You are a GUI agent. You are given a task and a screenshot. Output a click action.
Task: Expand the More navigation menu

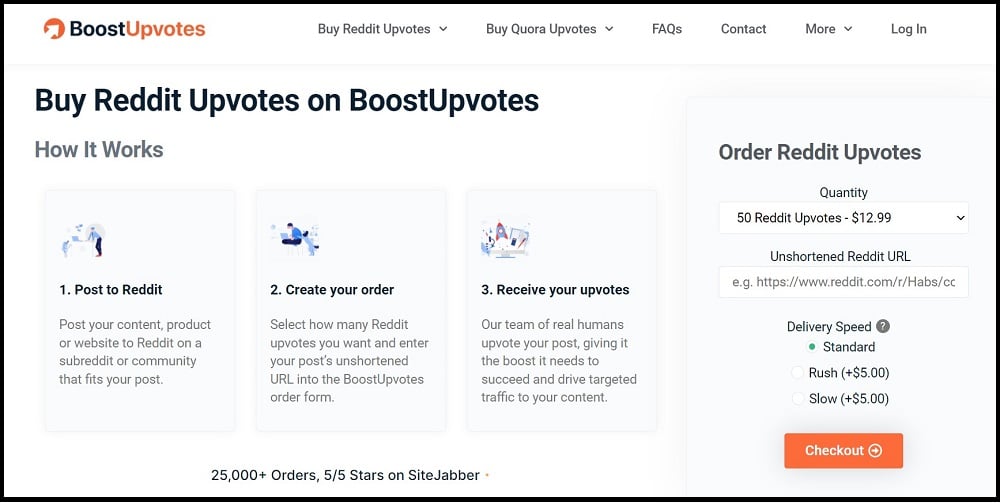point(828,29)
